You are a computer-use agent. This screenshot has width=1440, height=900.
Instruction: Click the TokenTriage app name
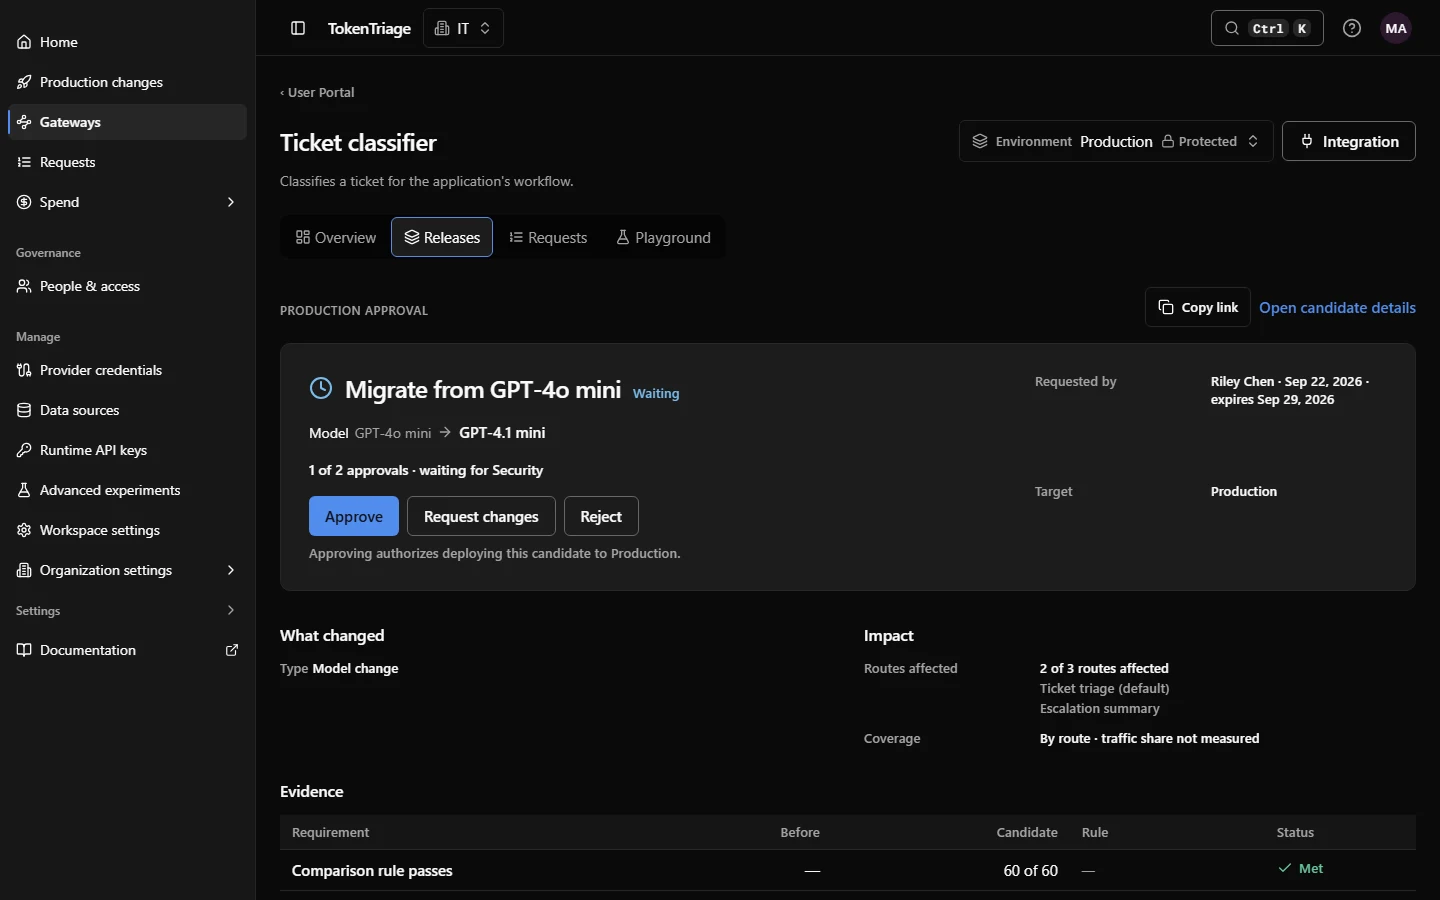tap(369, 28)
